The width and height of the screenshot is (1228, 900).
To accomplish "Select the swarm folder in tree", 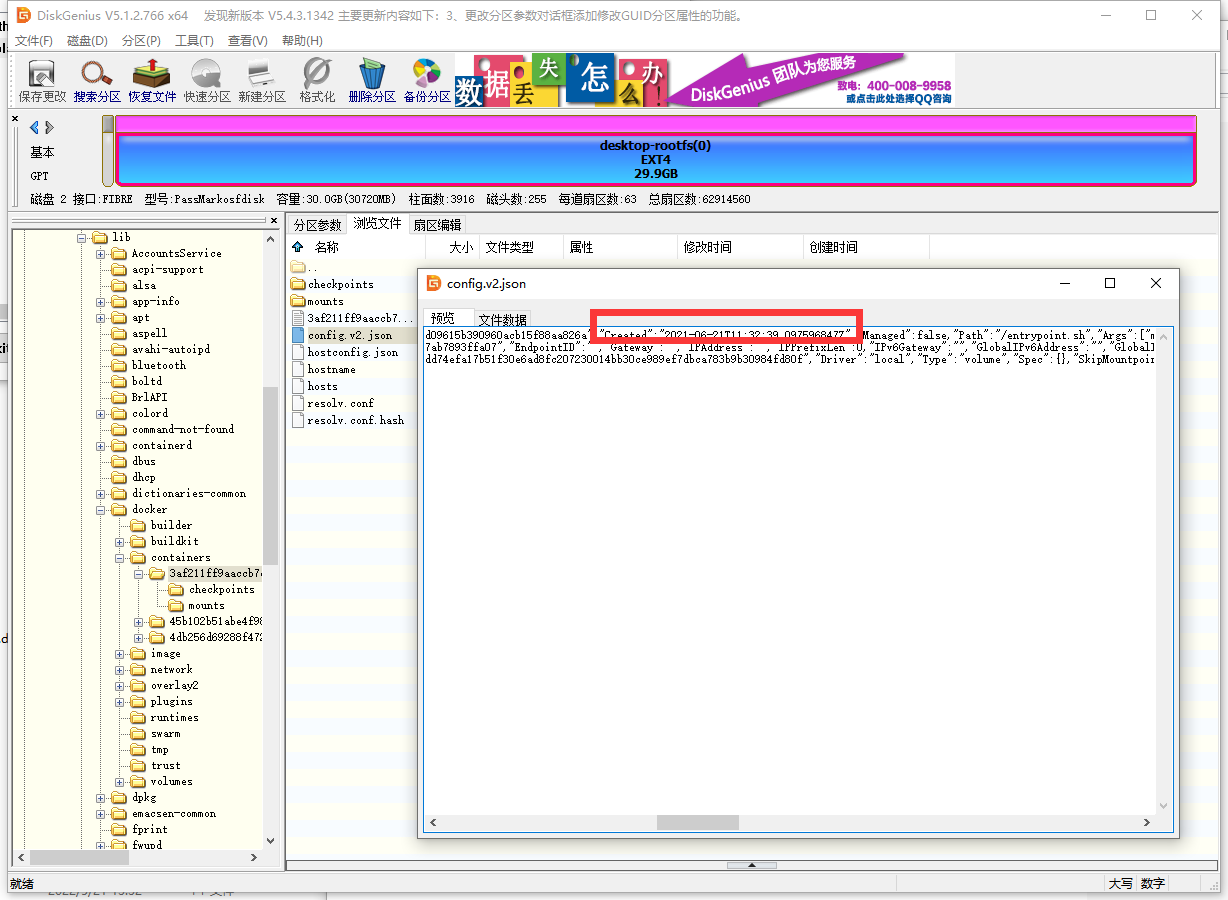I will pos(156,733).
